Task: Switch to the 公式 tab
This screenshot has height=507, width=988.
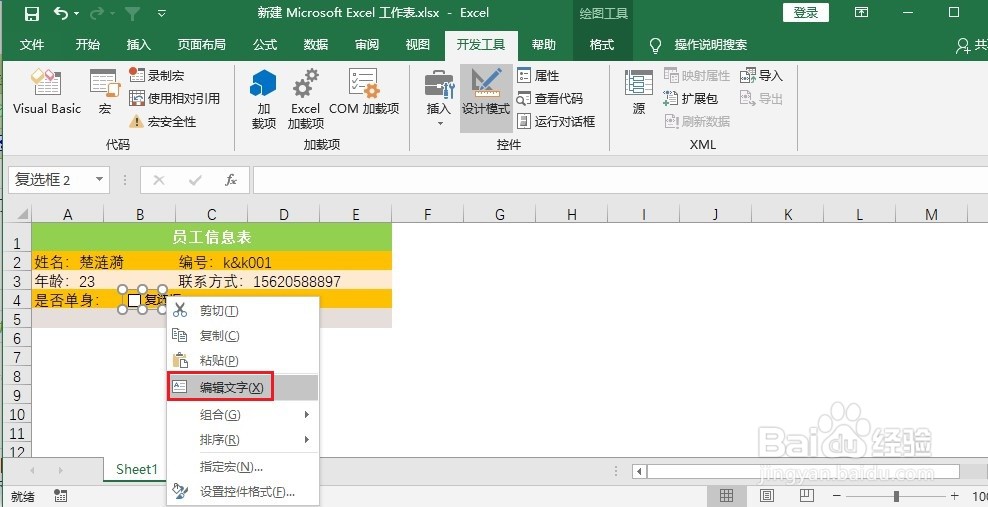Action: coord(265,44)
